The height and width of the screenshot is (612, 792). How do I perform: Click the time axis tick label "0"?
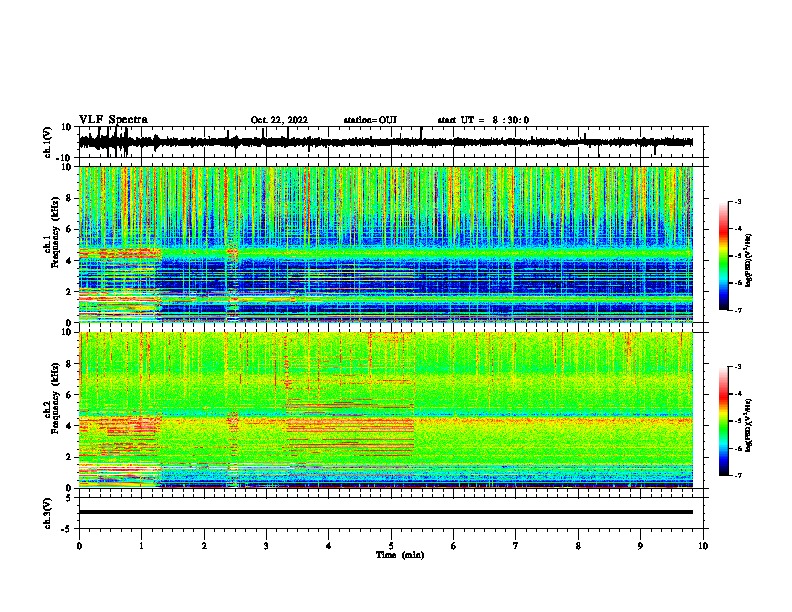tap(79, 546)
